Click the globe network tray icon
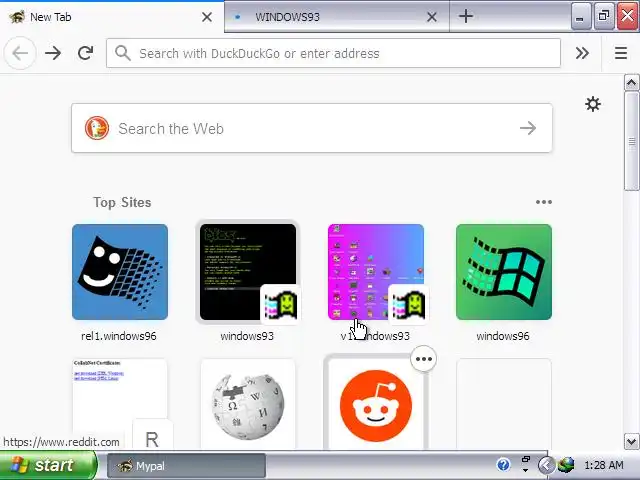Viewport: 640px width, 480px height. tap(566, 465)
